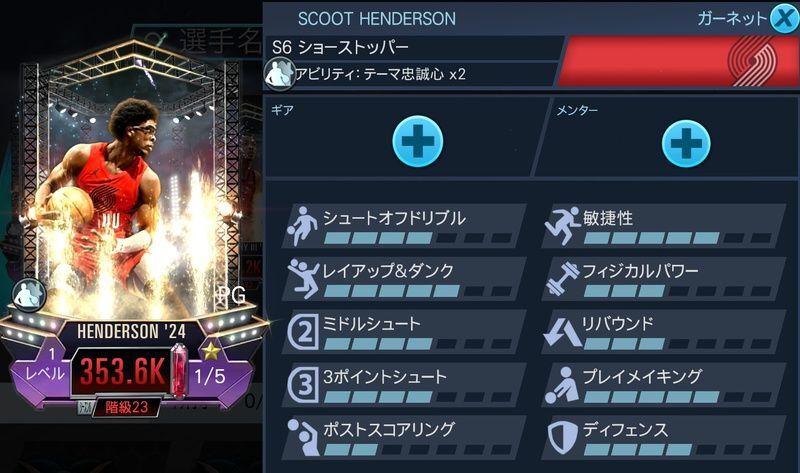Click the フィジカルパワー dumbbell icon
This screenshot has width=800, height=473.
pos(563,279)
